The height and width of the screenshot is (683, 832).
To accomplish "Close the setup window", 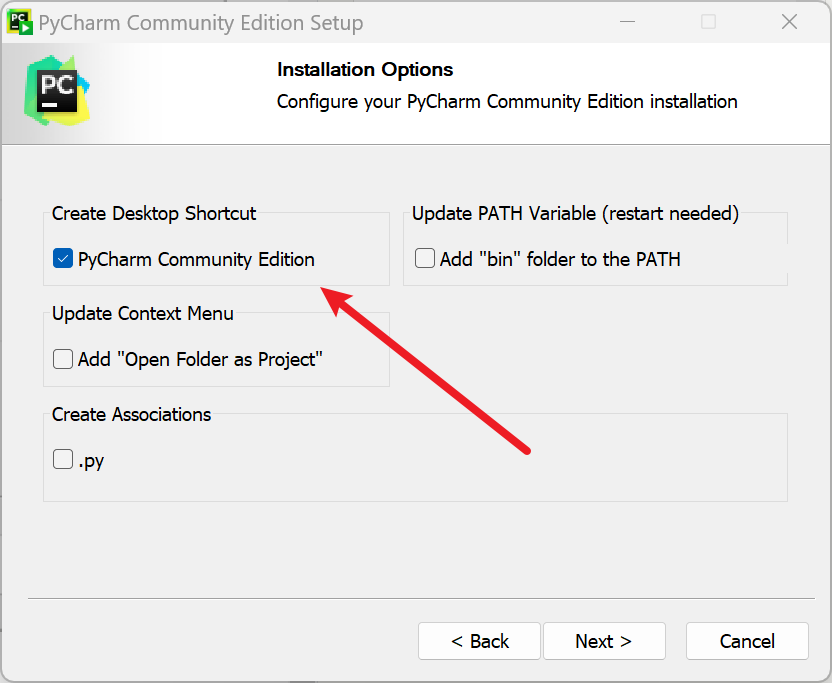I will pyautogui.click(x=788, y=22).
